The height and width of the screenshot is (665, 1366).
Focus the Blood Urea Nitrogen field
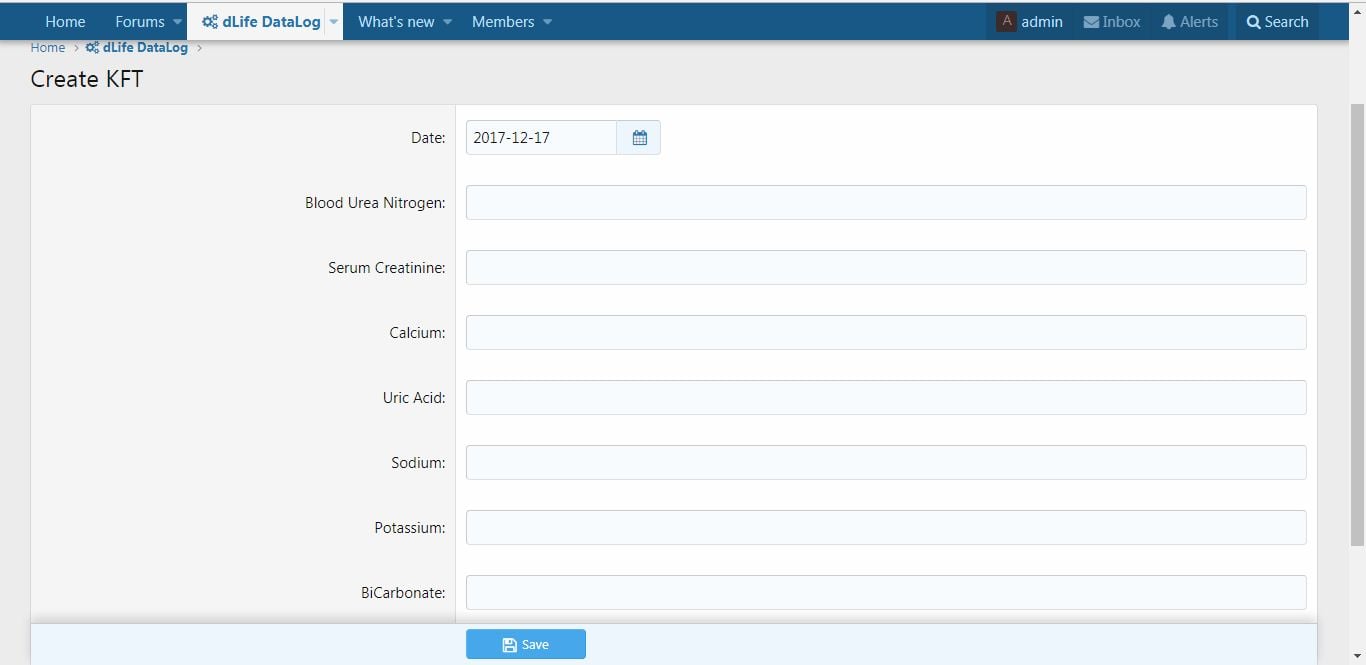(x=886, y=202)
